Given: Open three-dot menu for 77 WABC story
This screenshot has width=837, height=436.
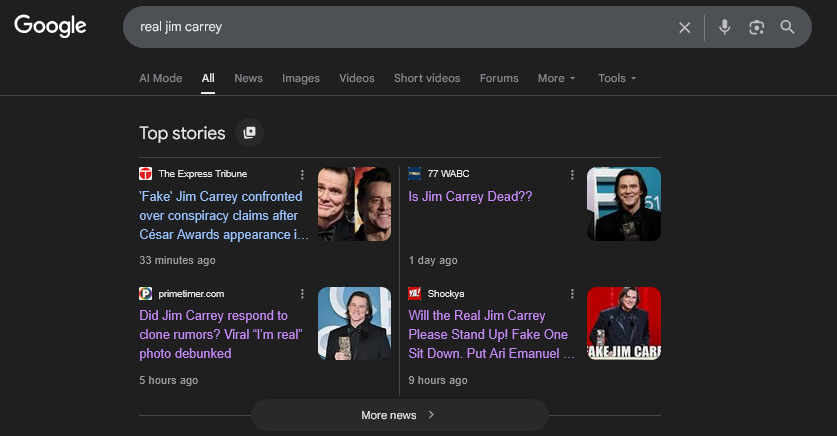Looking at the screenshot, I should tap(572, 174).
